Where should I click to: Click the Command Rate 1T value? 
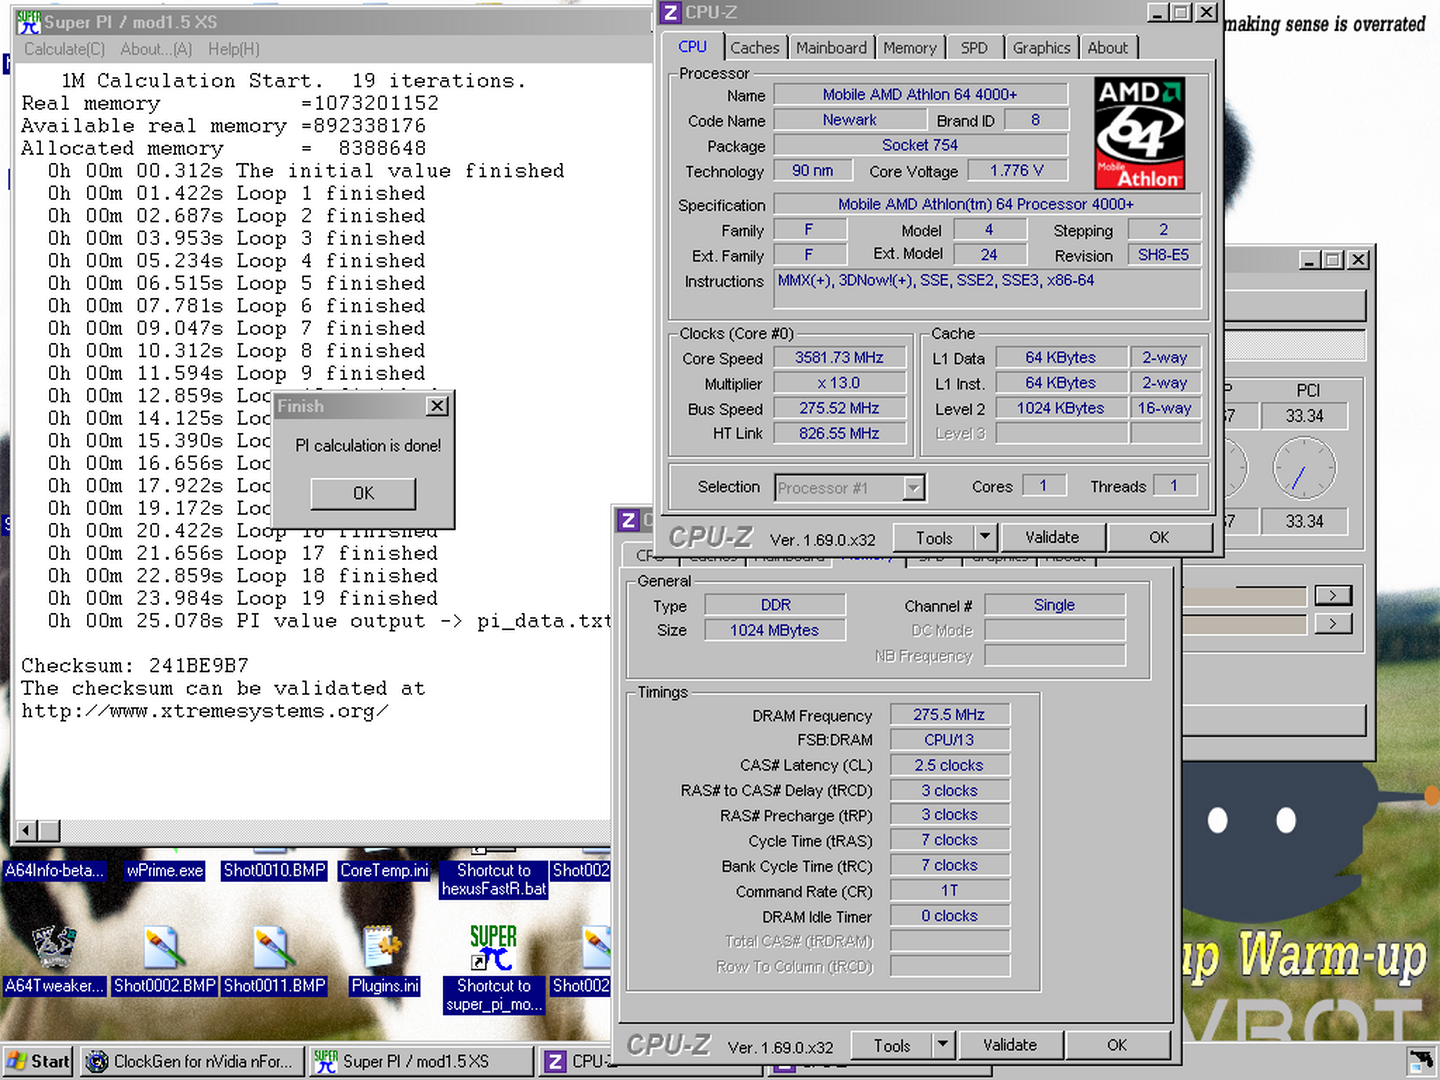click(949, 890)
